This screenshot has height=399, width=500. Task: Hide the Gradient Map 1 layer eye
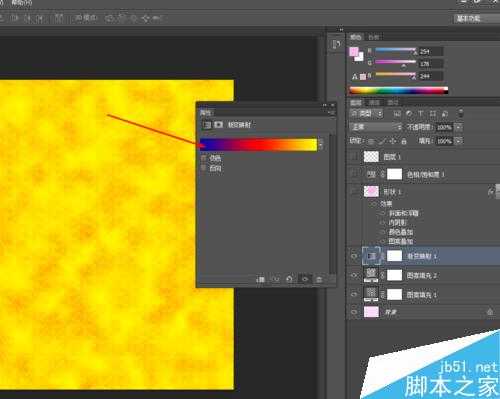click(354, 256)
